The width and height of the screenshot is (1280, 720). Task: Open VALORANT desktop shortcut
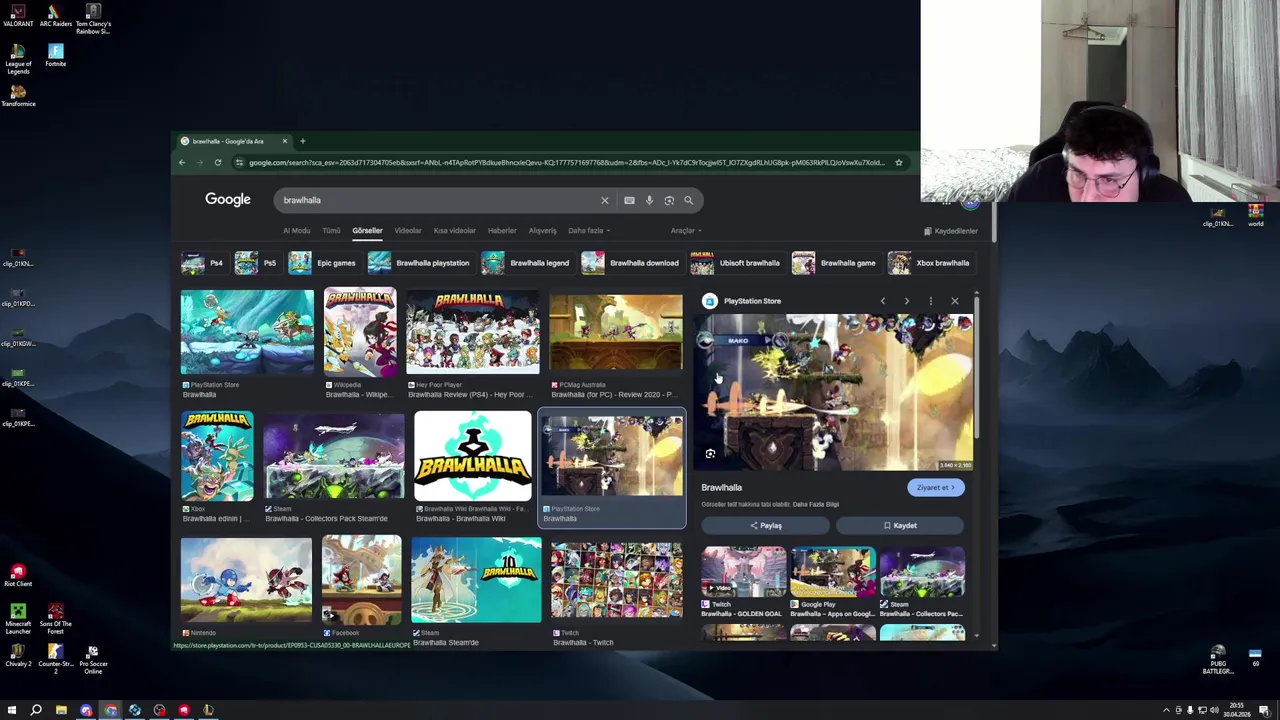[x=18, y=15]
